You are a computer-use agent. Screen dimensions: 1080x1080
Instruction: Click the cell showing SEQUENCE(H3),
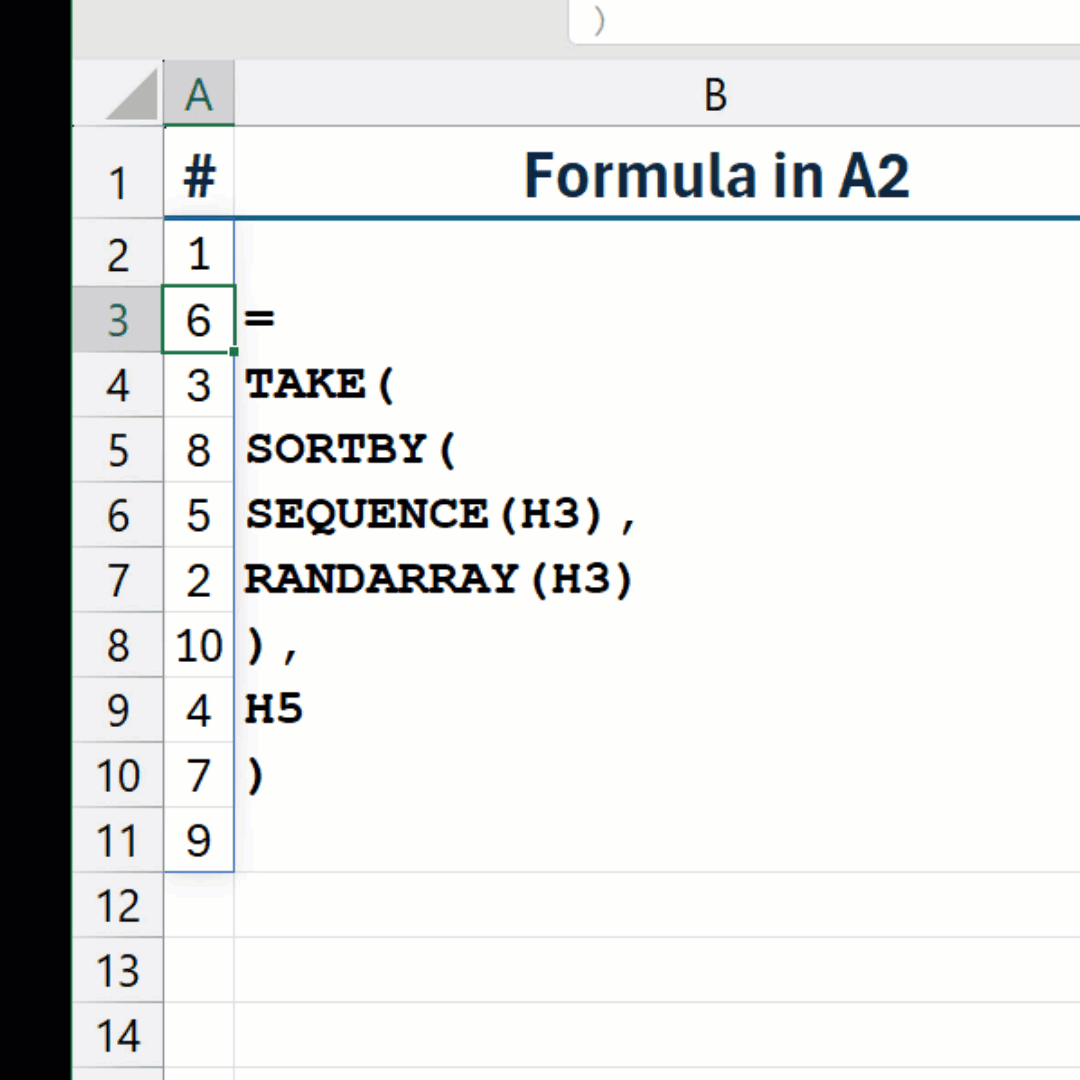pos(440,515)
